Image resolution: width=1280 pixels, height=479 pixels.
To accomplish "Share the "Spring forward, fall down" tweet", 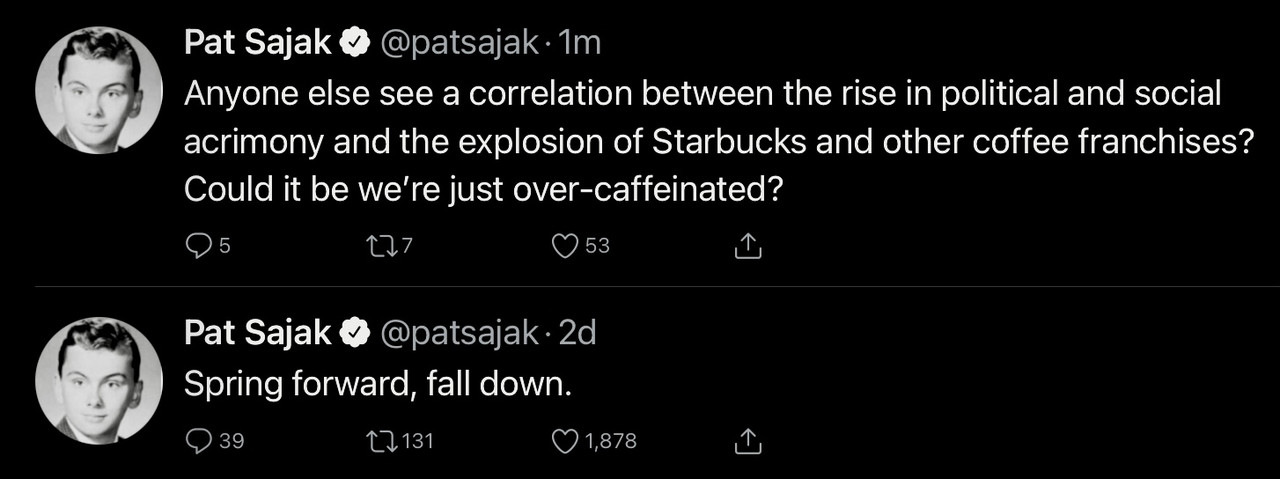I will [x=749, y=440].
